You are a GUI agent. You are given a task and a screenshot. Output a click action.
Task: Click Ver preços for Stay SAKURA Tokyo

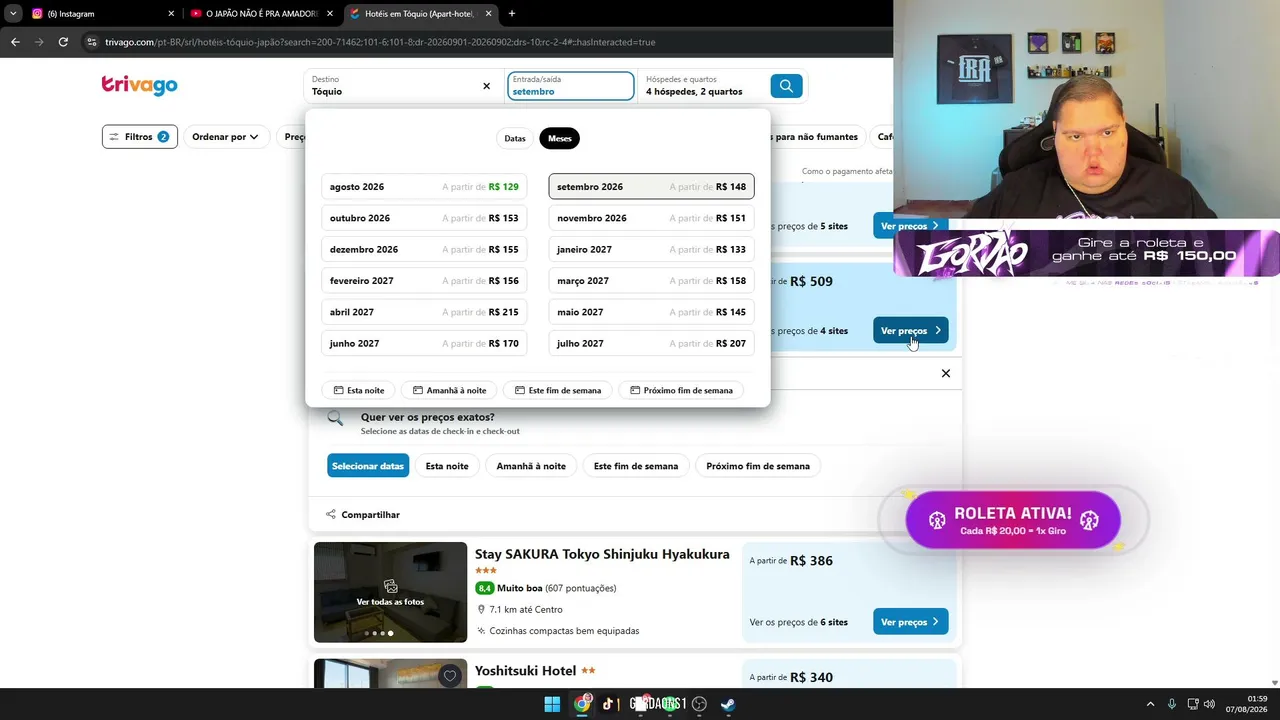tap(910, 622)
